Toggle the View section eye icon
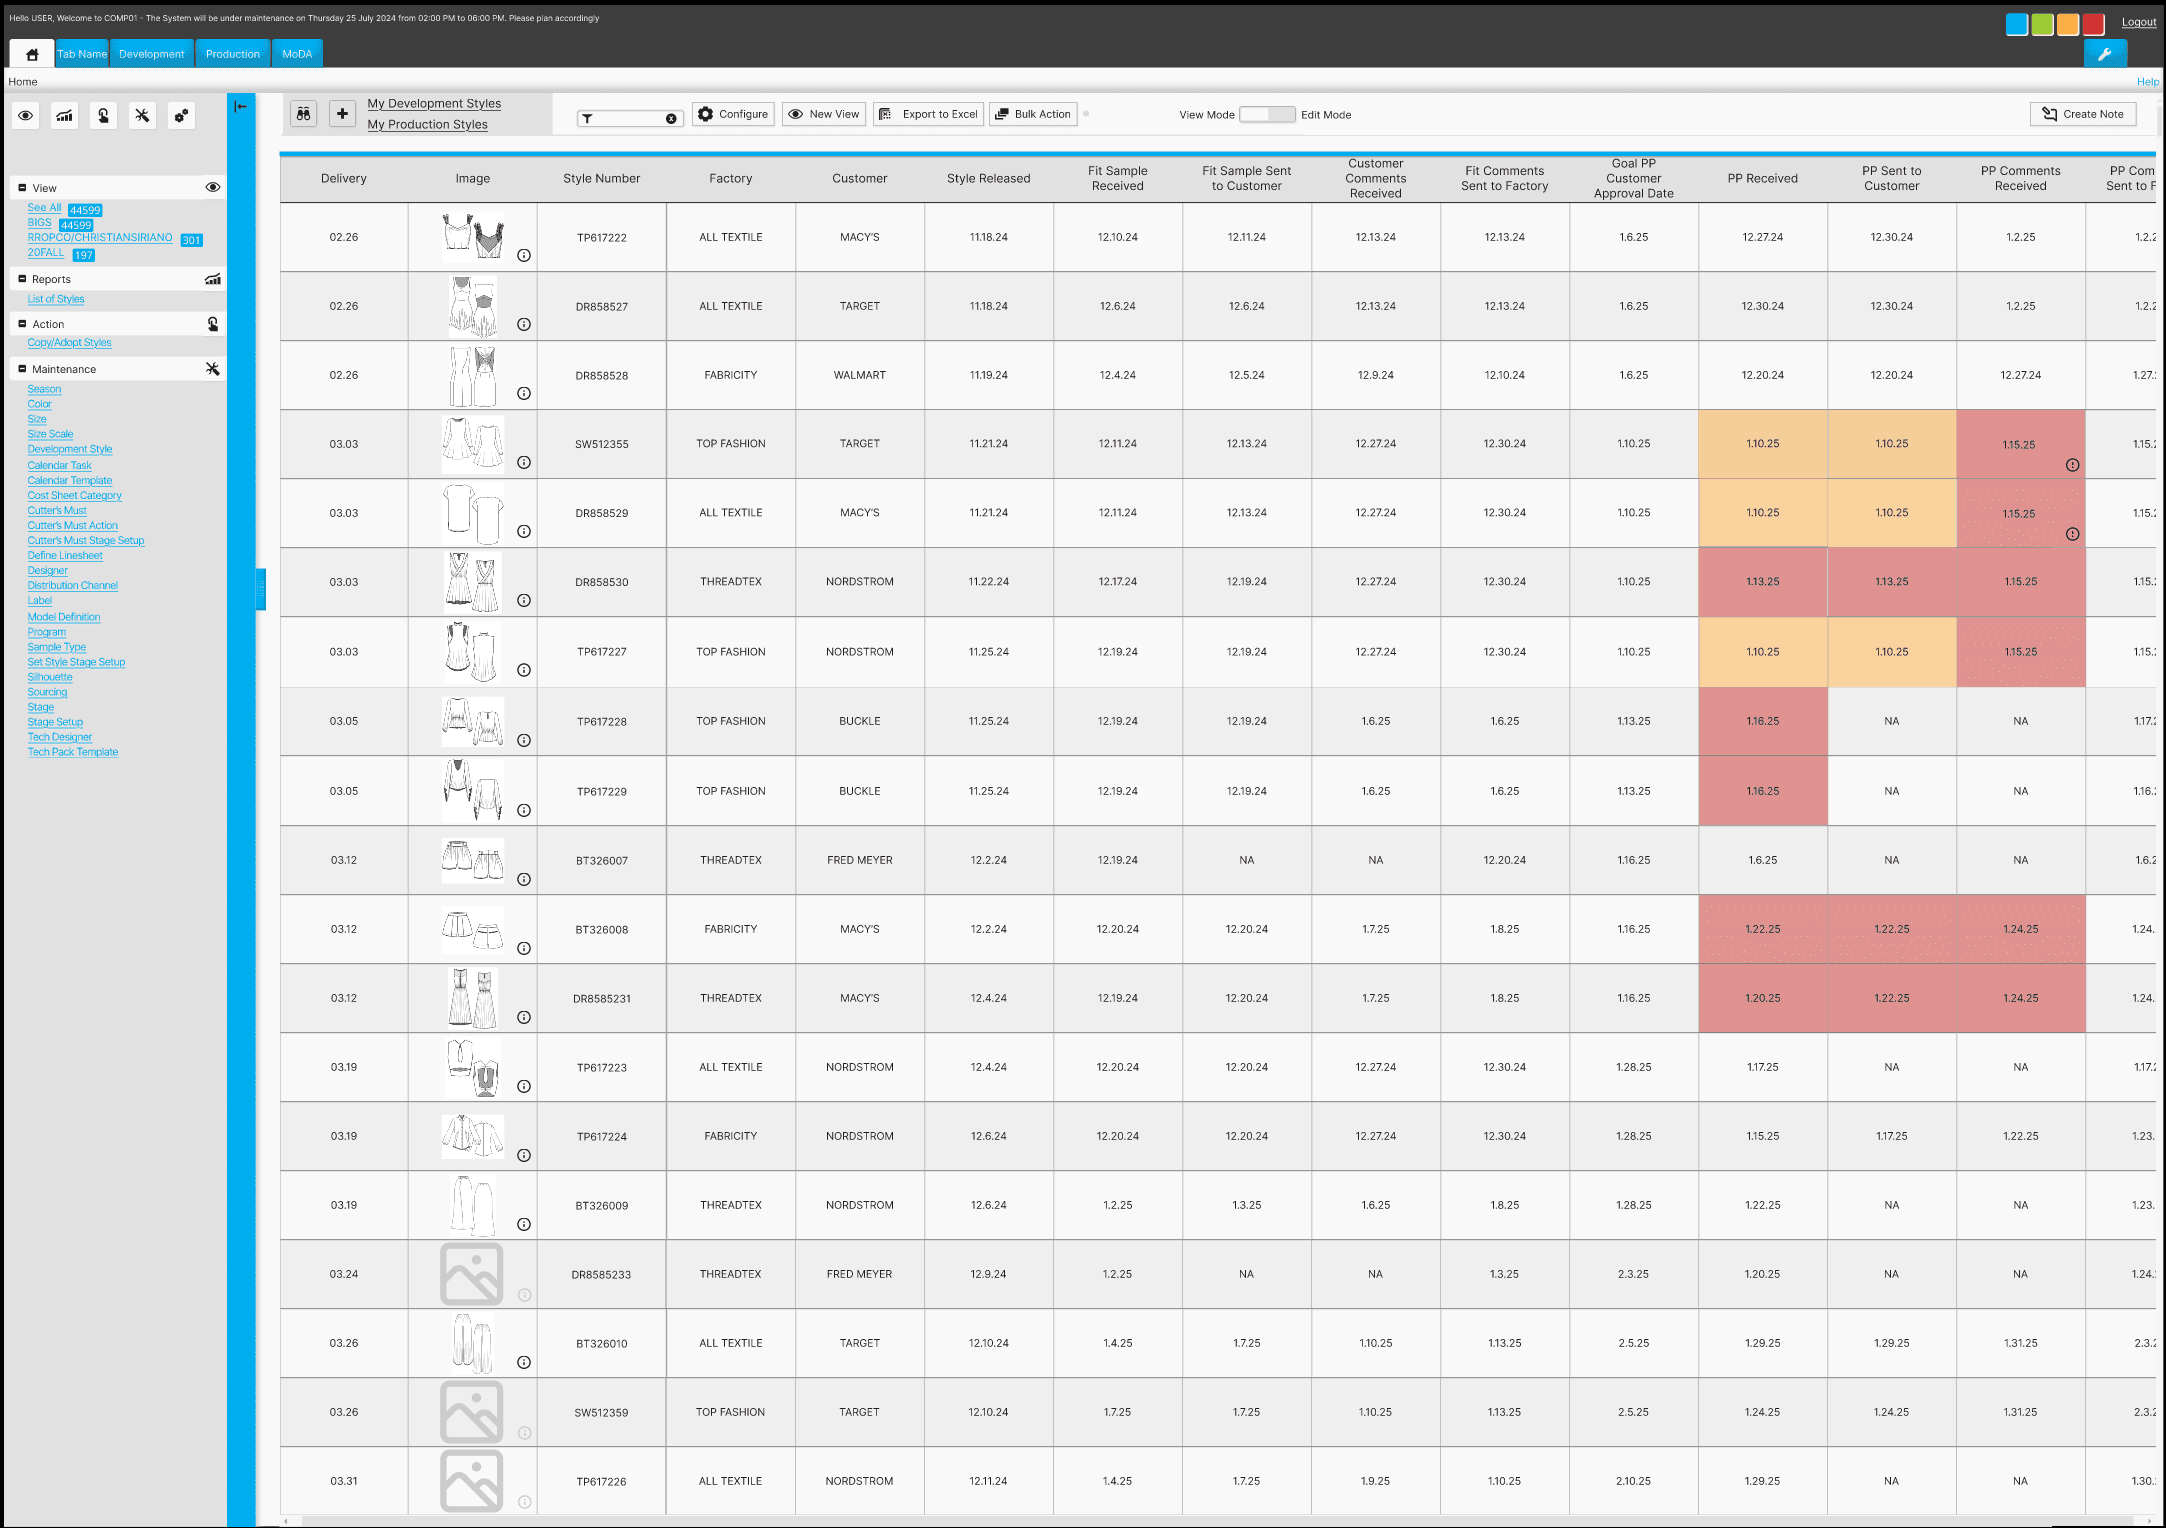The width and height of the screenshot is (2166, 1528). pos(212,188)
